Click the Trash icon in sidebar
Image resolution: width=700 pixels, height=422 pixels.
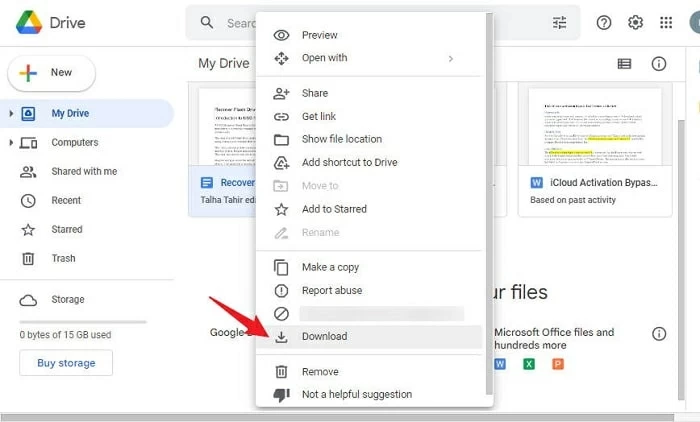29,258
